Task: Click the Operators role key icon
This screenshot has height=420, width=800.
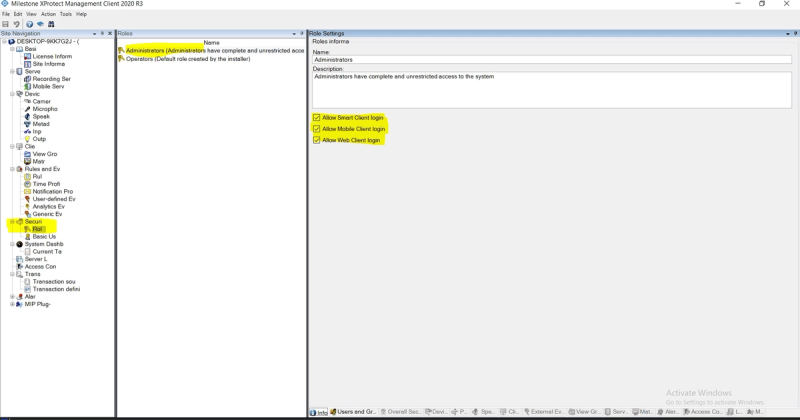Action: click(121, 59)
